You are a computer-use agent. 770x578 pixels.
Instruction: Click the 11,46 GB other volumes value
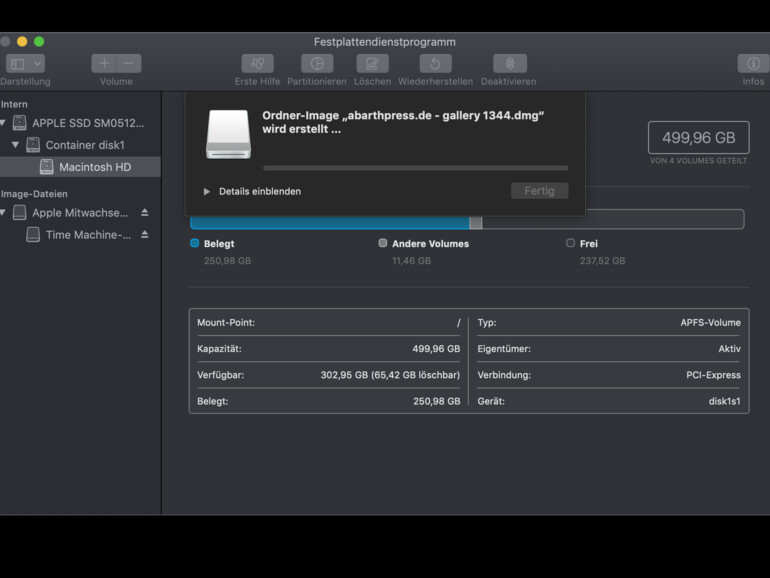pos(412,261)
